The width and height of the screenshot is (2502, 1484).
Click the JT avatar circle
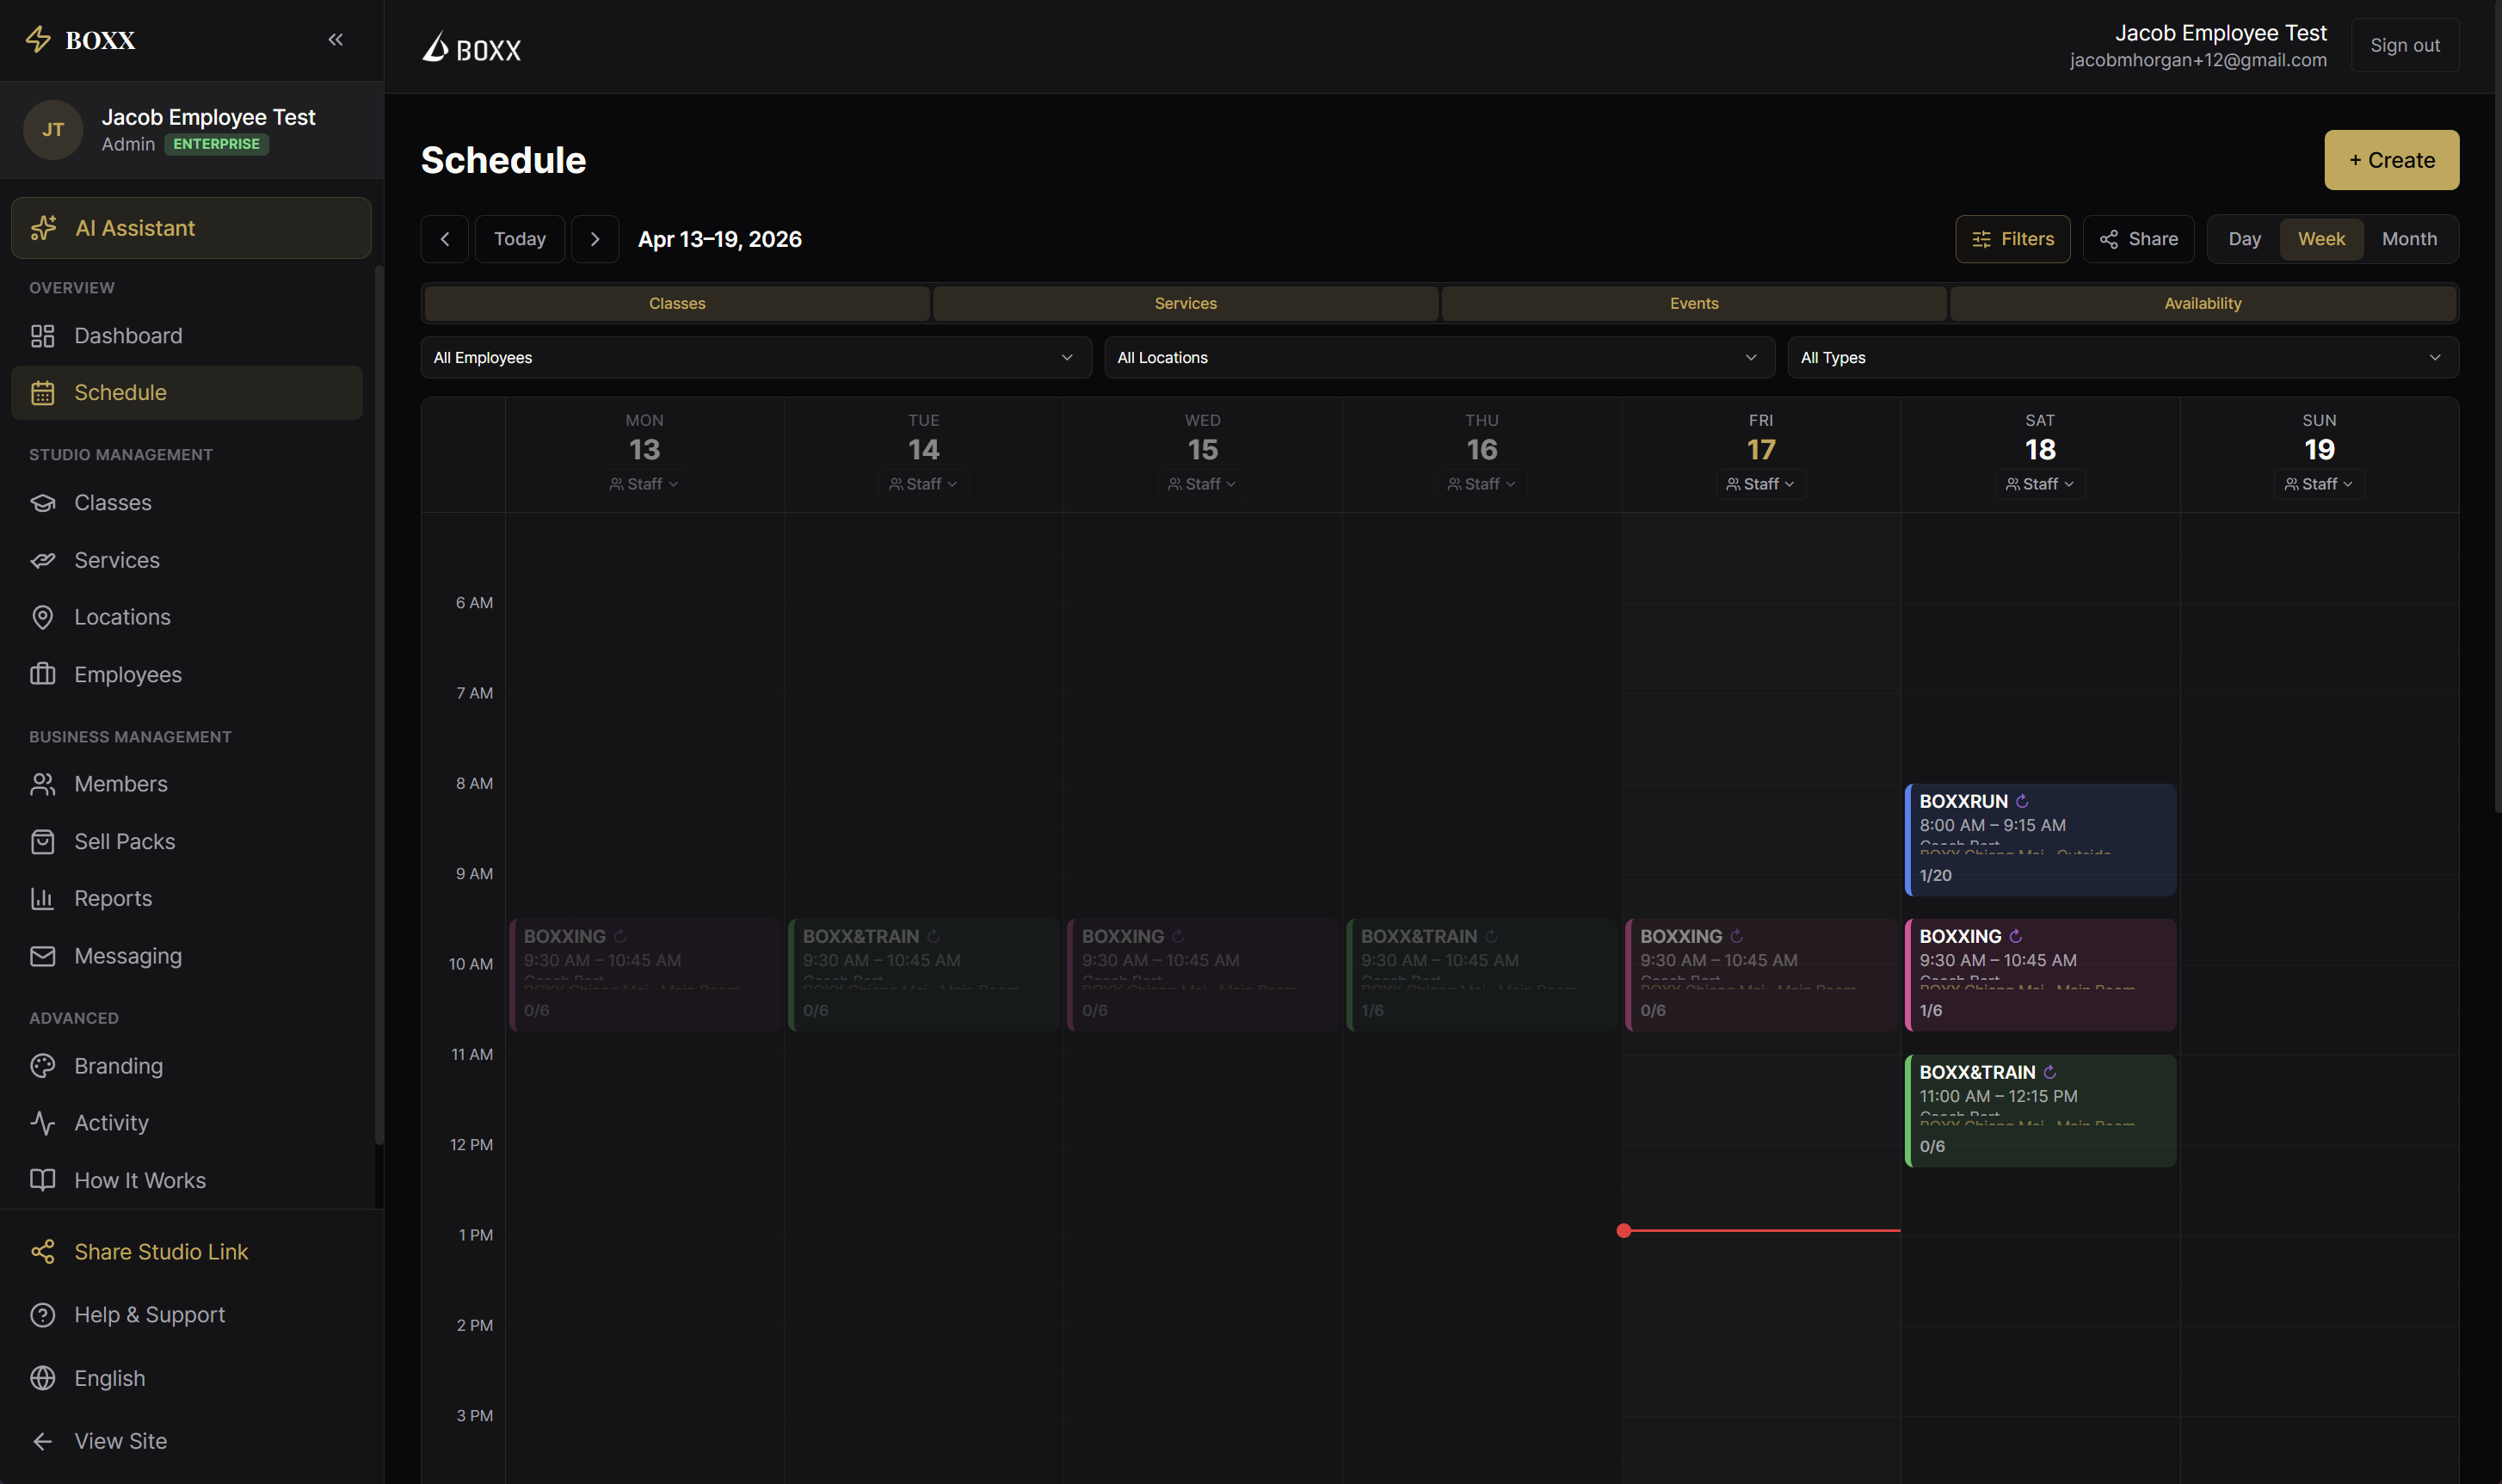pyautogui.click(x=53, y=130)
